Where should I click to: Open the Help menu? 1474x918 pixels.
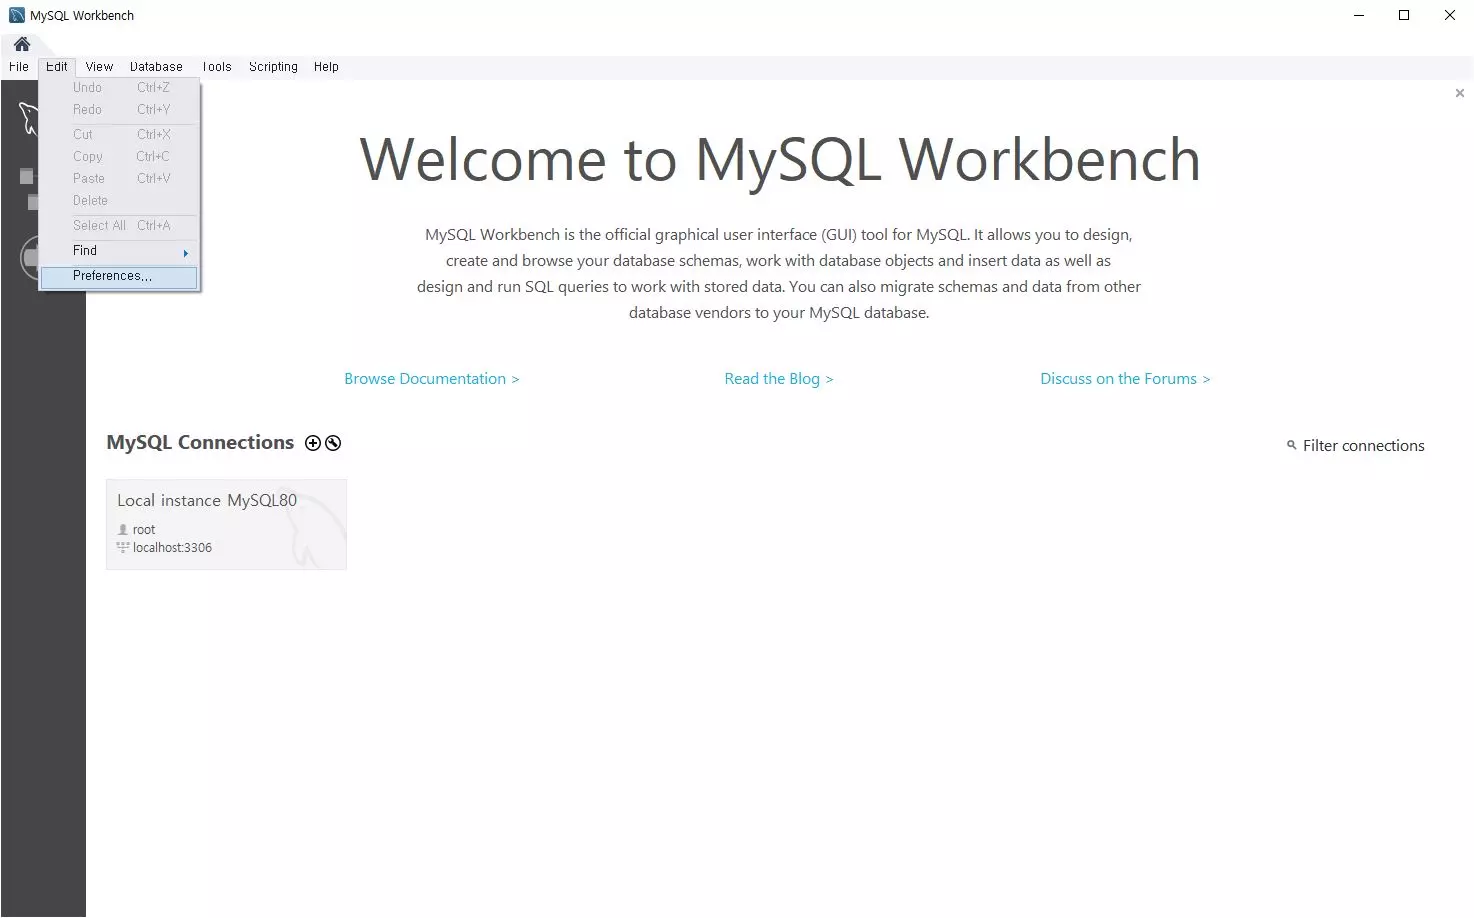(326, 67)
